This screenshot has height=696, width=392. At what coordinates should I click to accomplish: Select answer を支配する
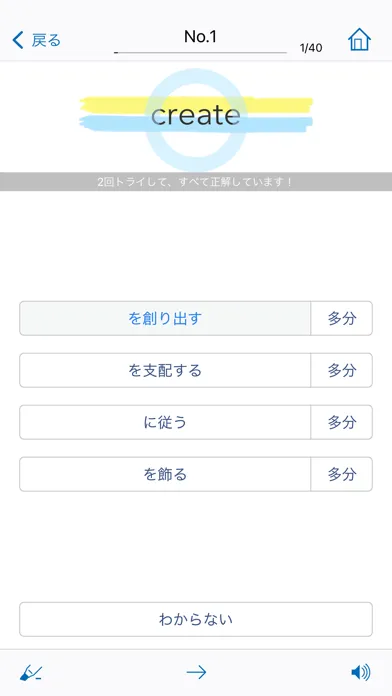click(x=165, y=370)
